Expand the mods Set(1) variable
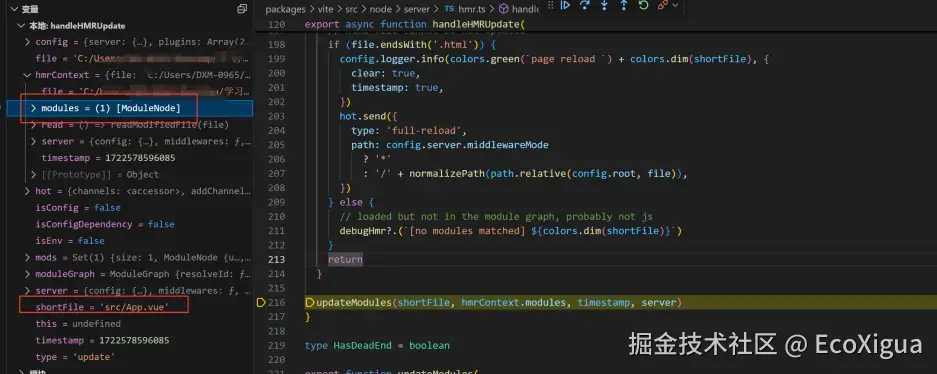 tap(27, 257)
